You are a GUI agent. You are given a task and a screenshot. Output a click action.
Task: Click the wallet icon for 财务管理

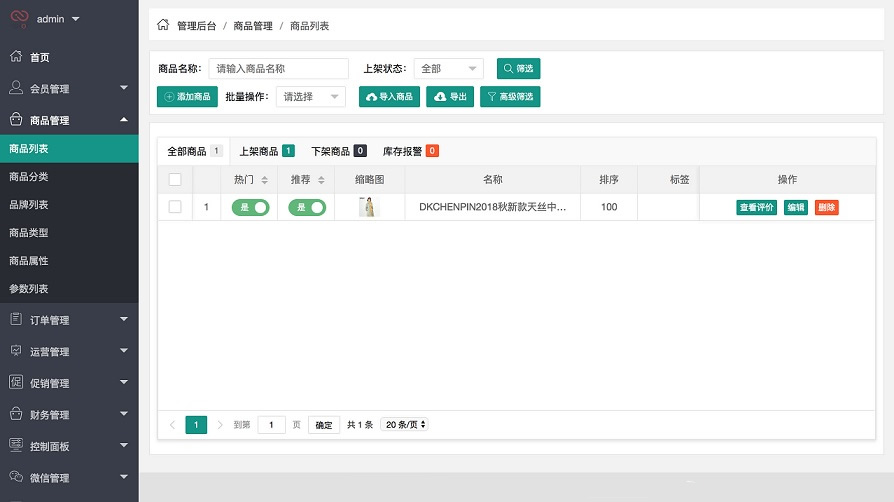16,414
